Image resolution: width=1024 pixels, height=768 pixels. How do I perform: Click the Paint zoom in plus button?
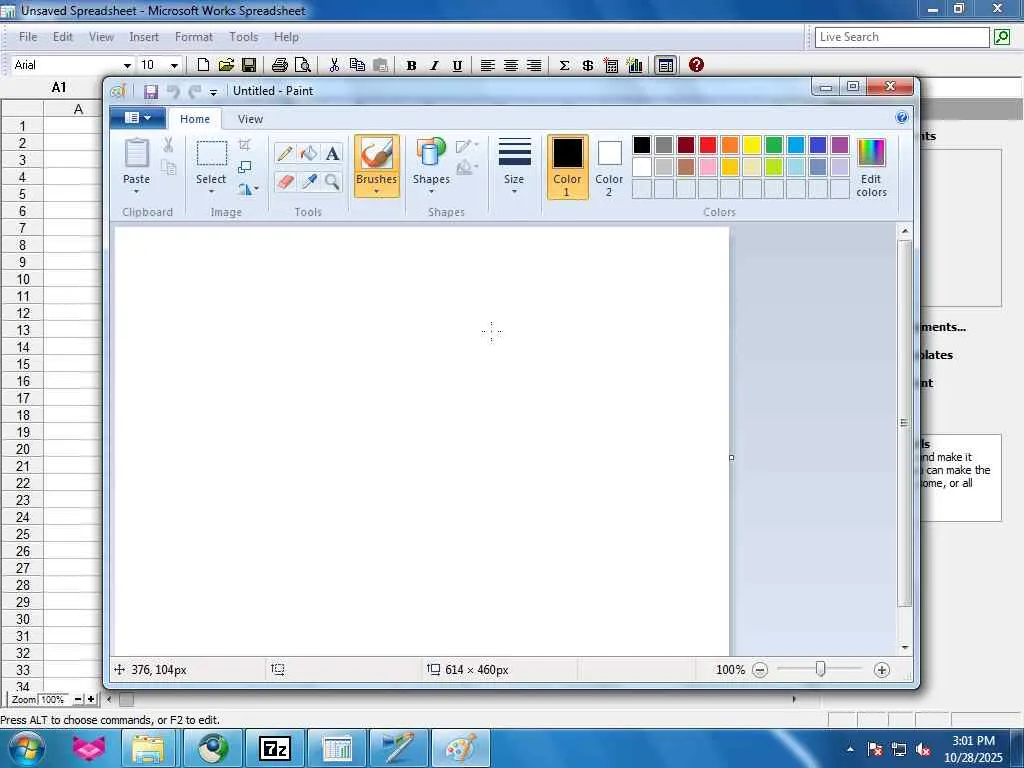click(882, 670)
